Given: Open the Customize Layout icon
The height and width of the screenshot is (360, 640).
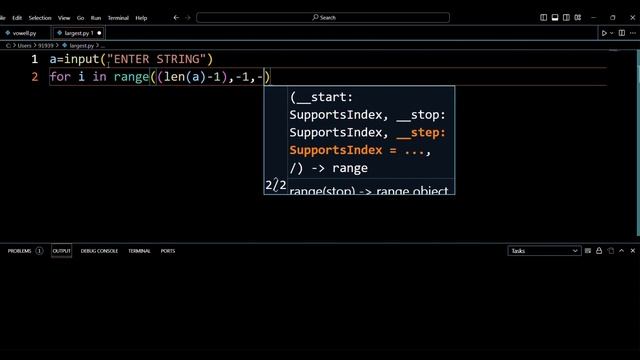Looking at the screenshot, I should 578,18.
